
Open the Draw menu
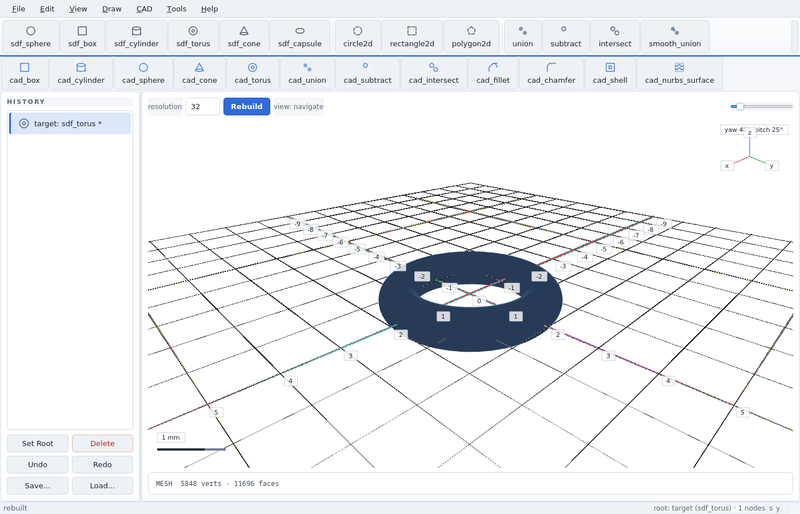click(x=112, y=9)
